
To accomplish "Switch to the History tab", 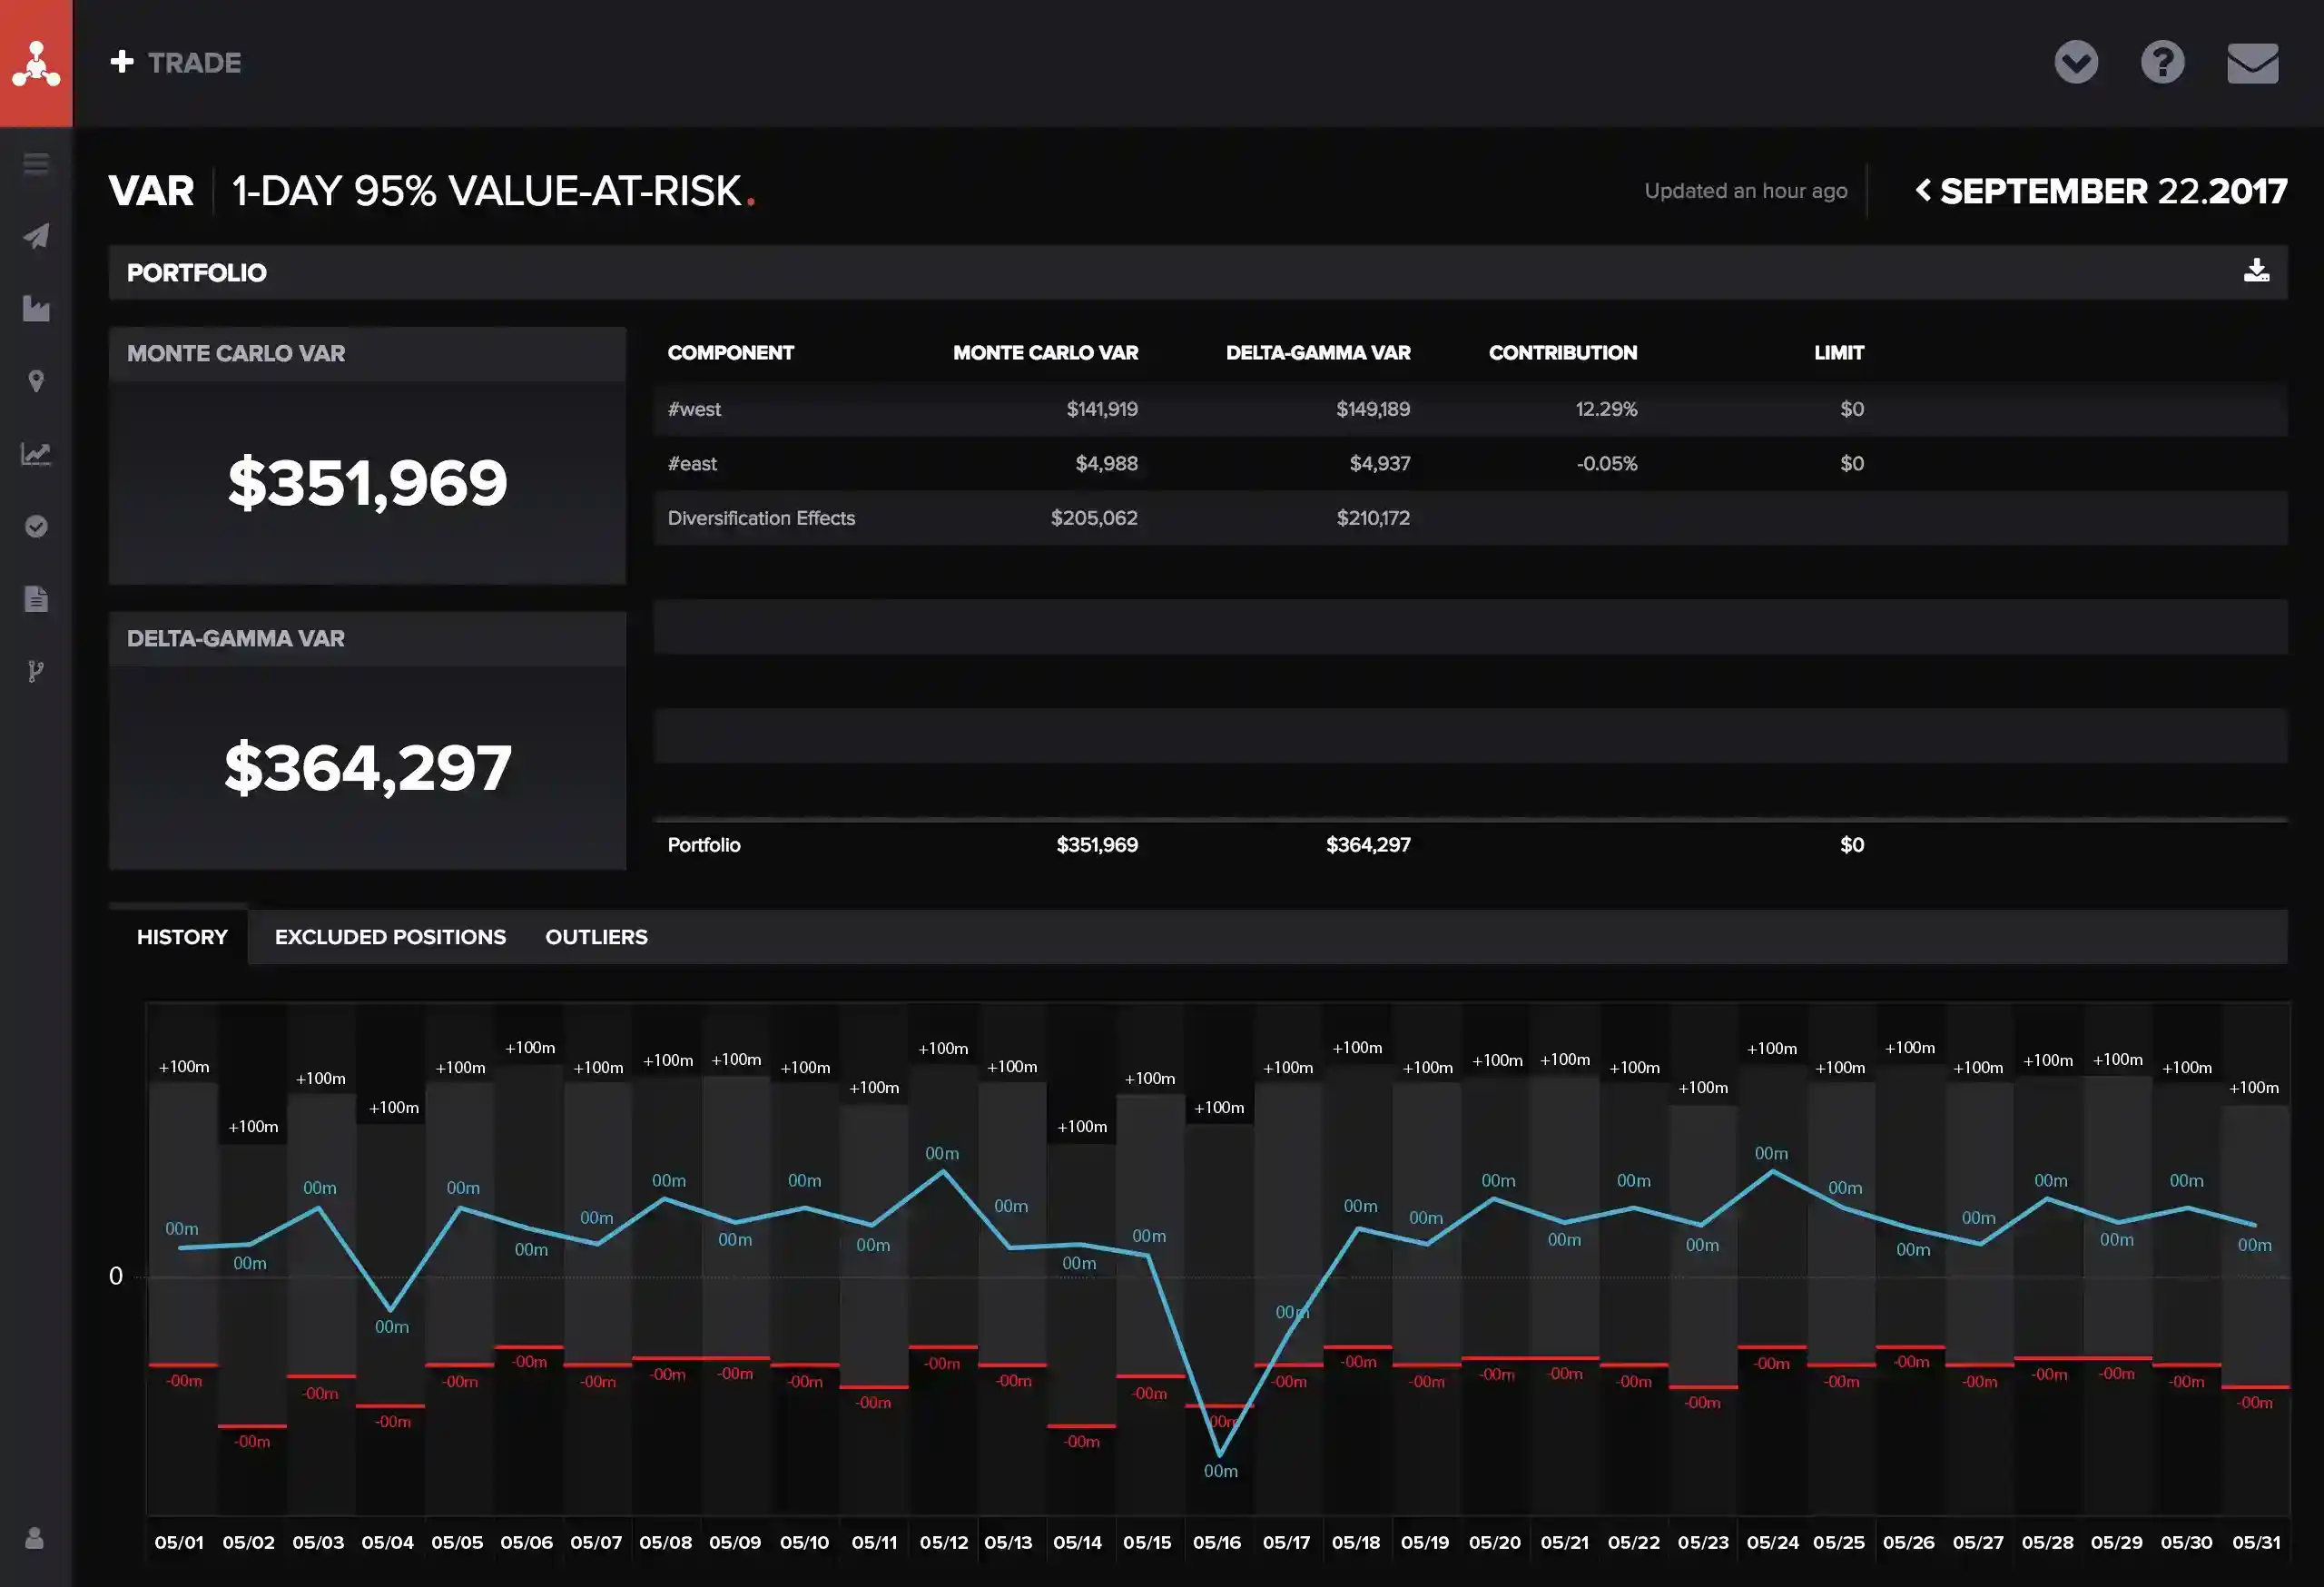I will 182,937.
